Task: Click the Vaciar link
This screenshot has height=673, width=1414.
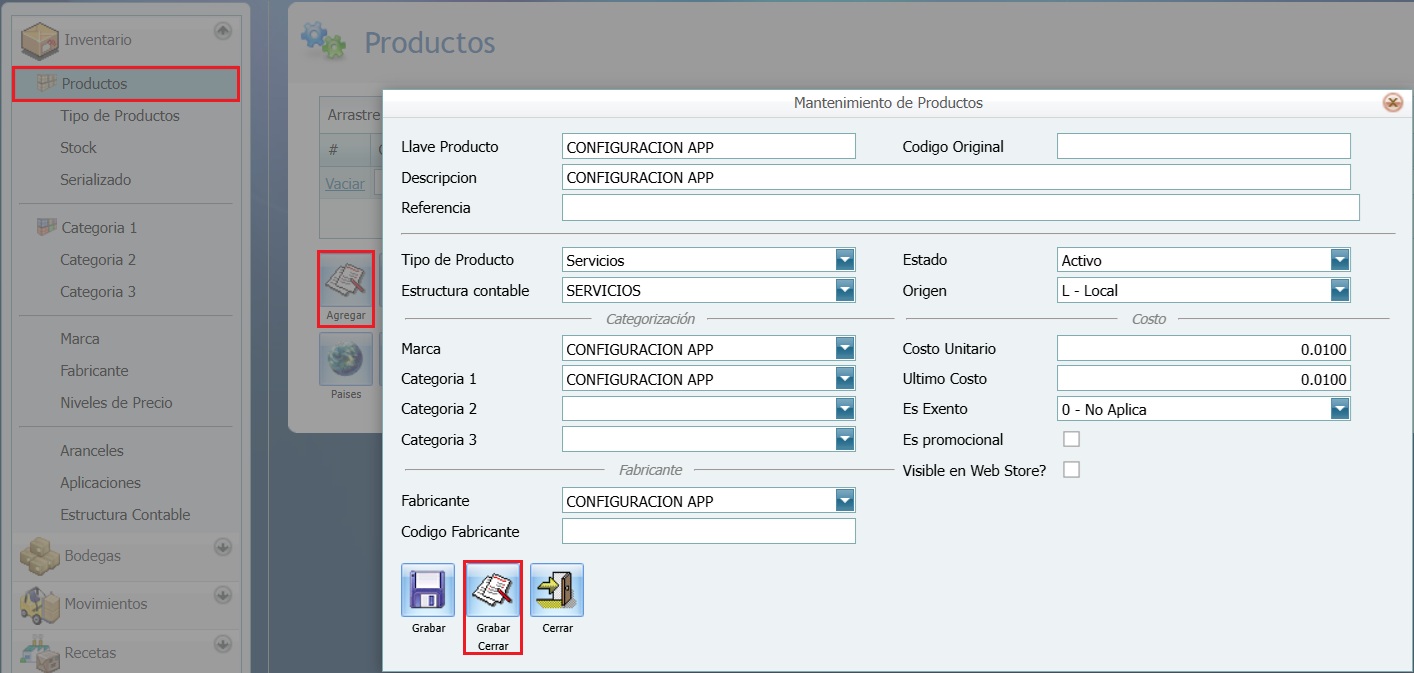Action: [x=344, y=183]
